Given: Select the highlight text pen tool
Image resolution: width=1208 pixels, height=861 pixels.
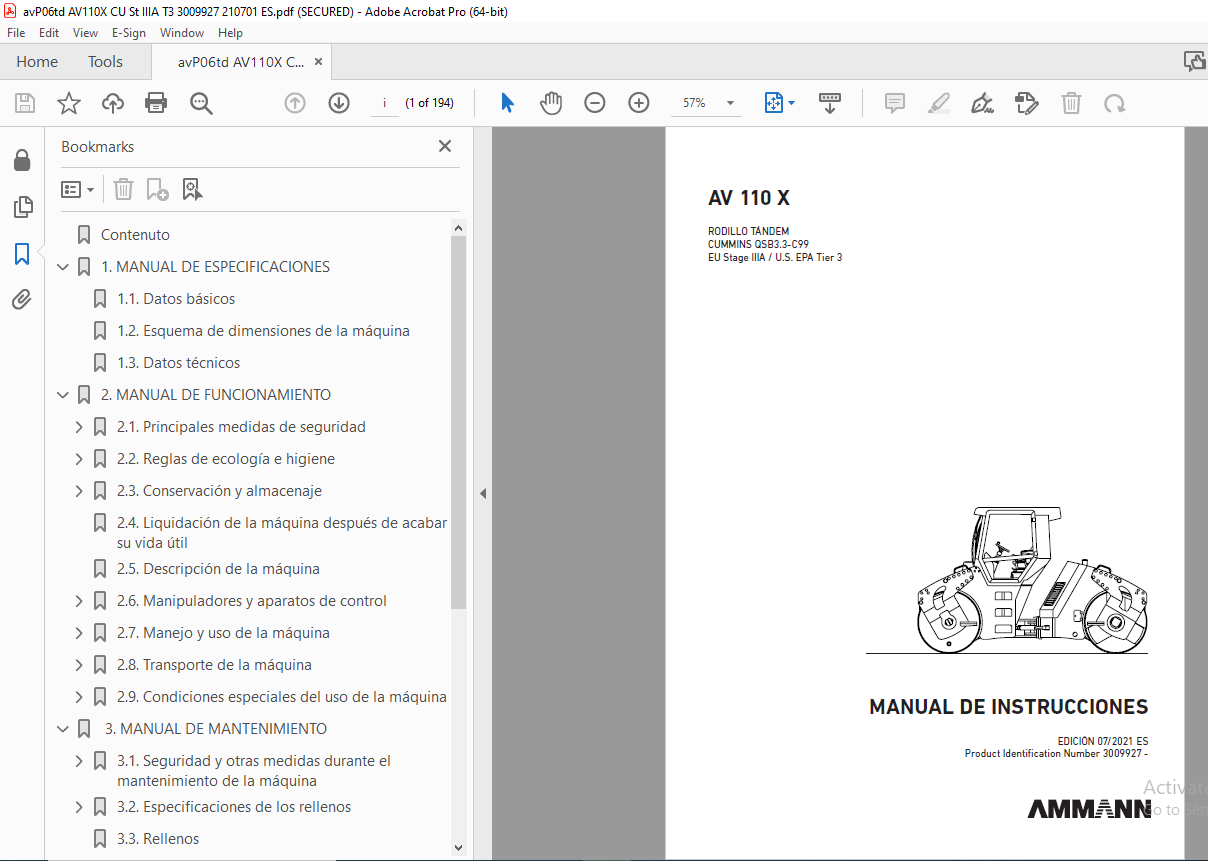Looking at the screenshot, I should (x=938, y=103).
